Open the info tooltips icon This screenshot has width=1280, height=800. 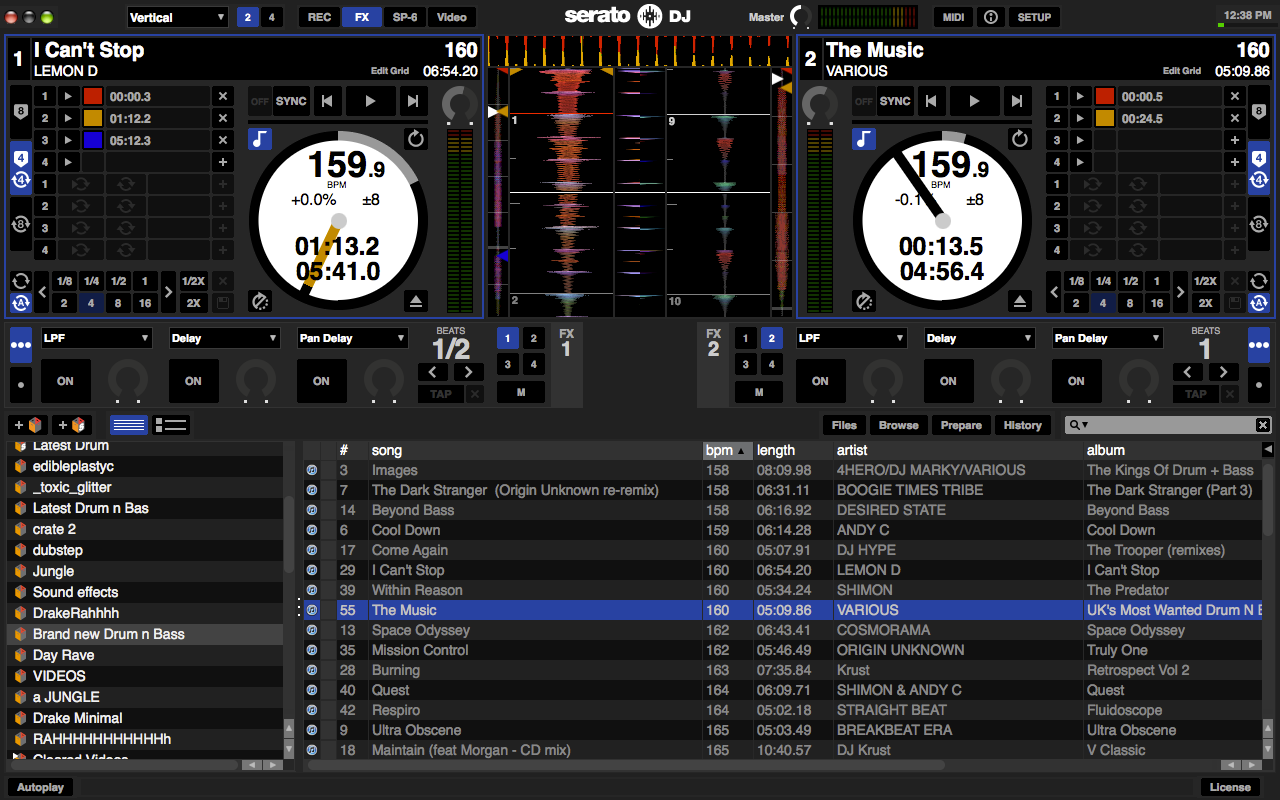click(x=991, y=17)
